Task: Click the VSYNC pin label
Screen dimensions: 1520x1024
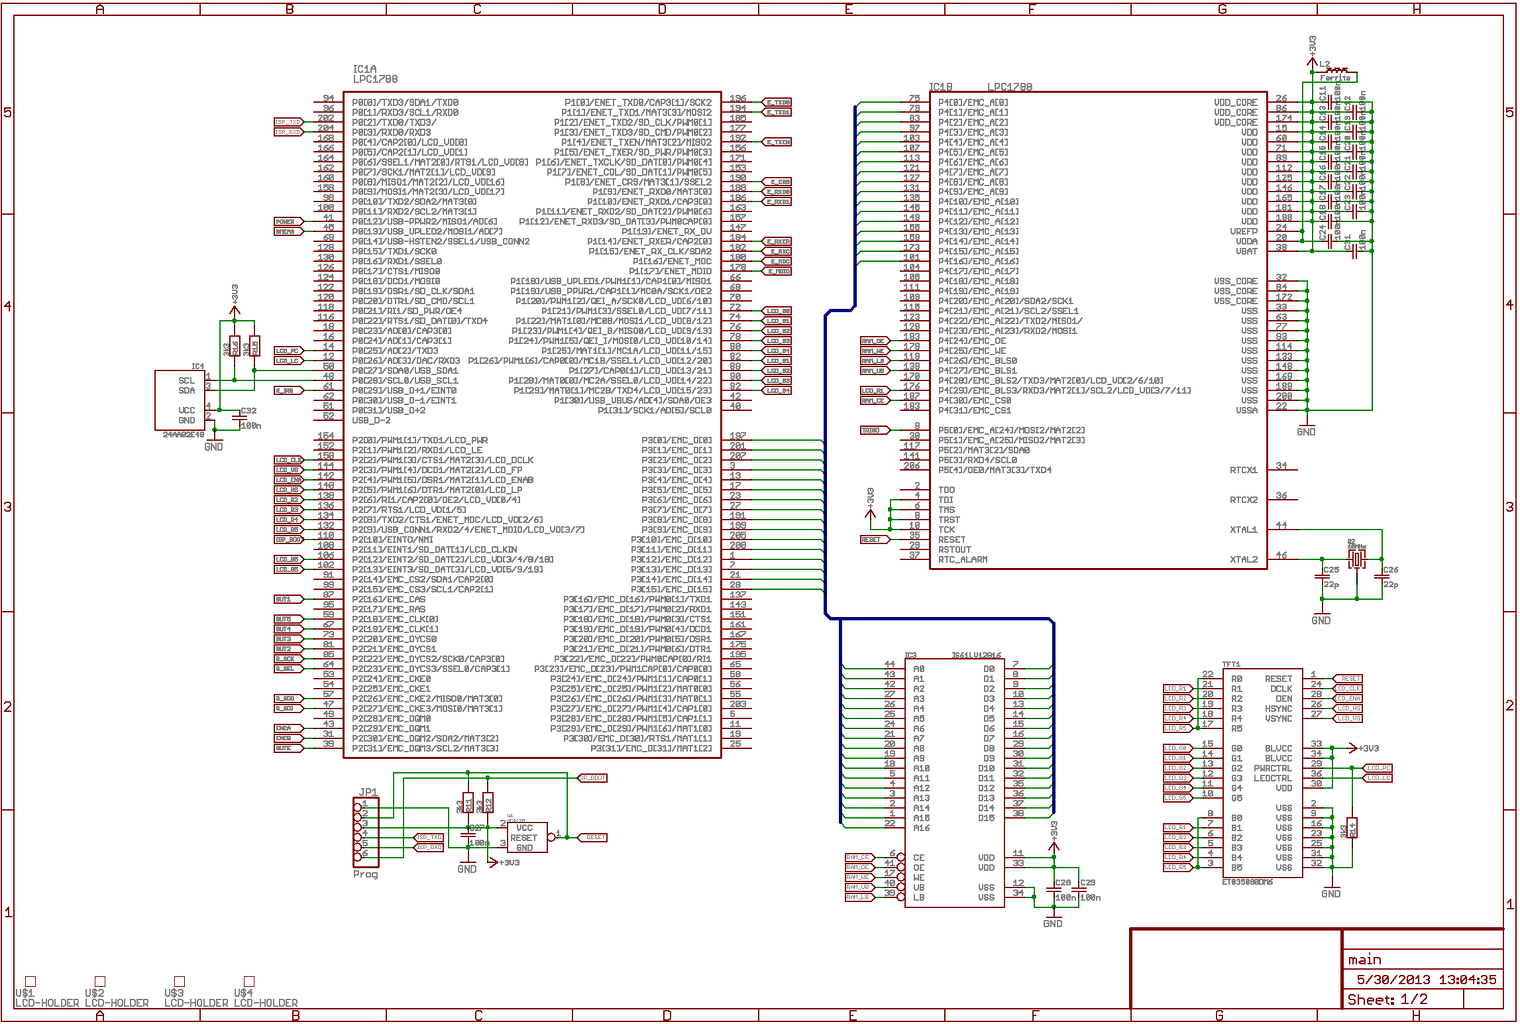Action: coord(1279,719)
